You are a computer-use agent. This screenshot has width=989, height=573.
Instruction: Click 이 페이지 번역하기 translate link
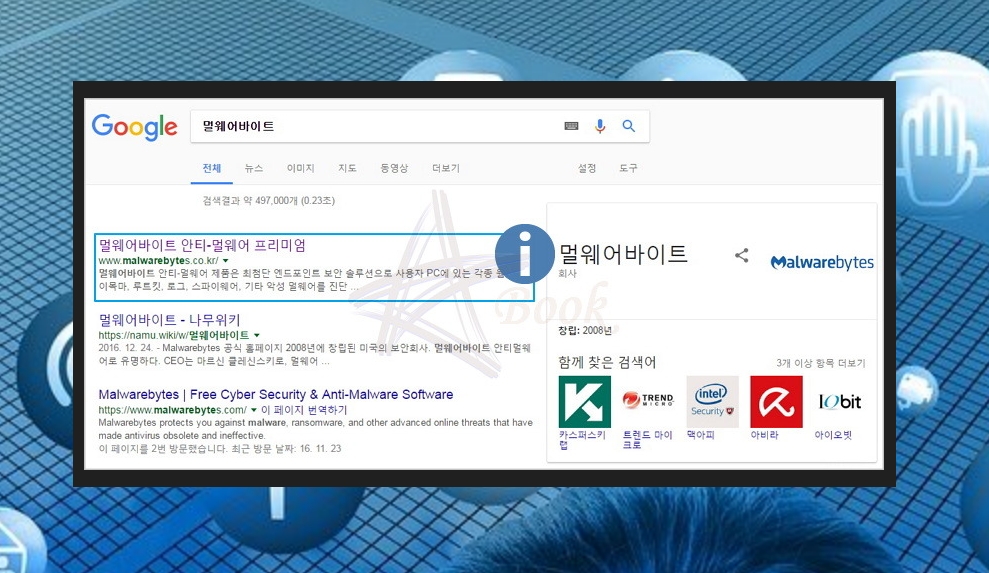[304, 410]
